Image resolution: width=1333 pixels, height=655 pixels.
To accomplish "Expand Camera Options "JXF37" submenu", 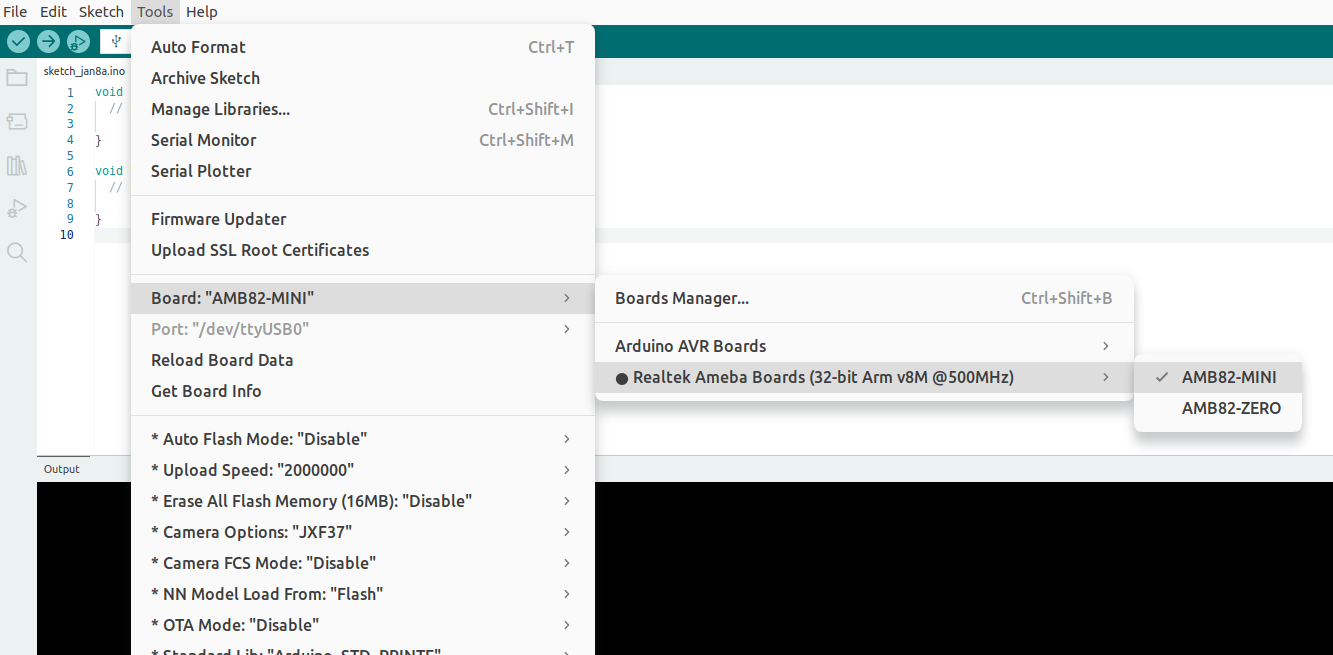I will (363, 532).
